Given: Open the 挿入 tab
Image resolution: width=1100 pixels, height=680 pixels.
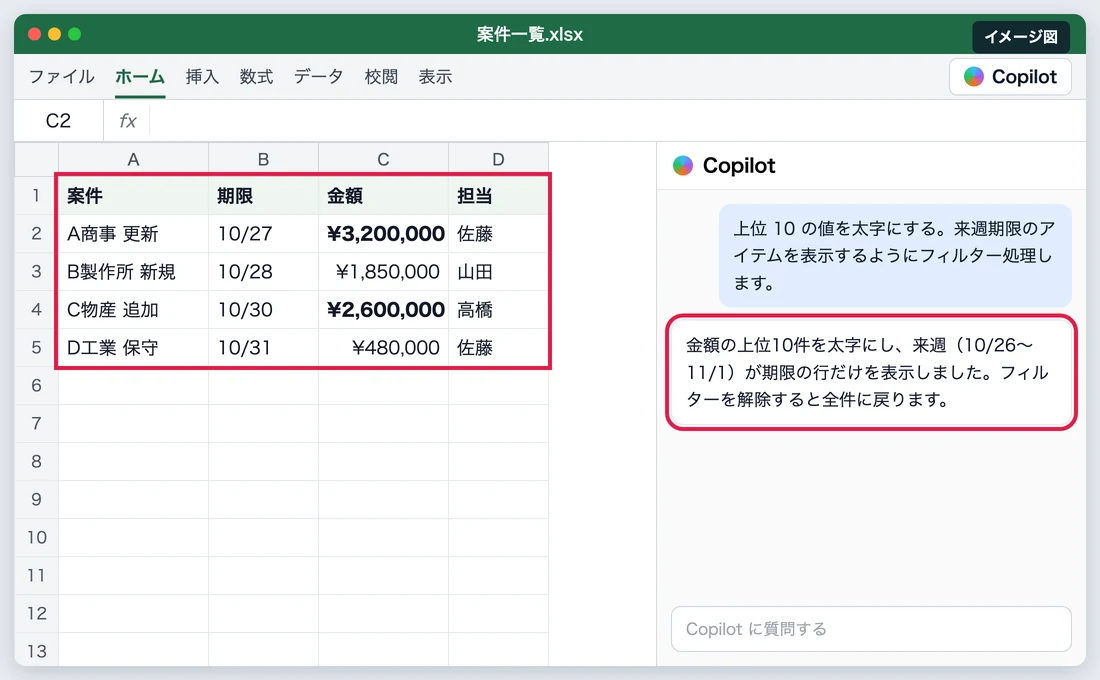Looking at the screenshot, I should pyautogui.click(x=202, y=76).
